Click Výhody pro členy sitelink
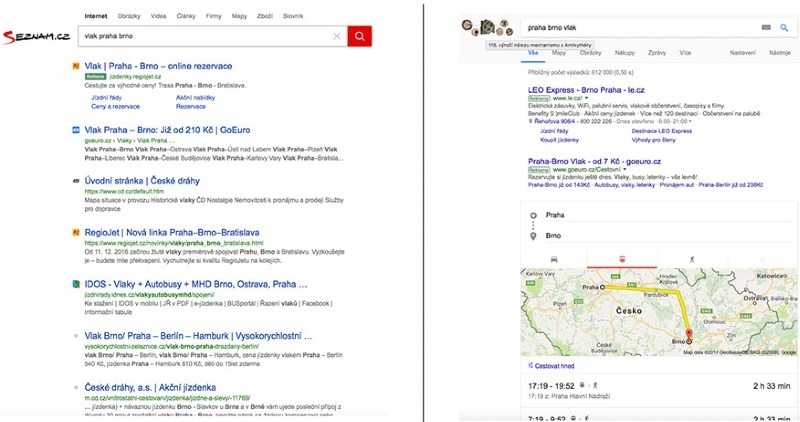 tap(654, 140)
